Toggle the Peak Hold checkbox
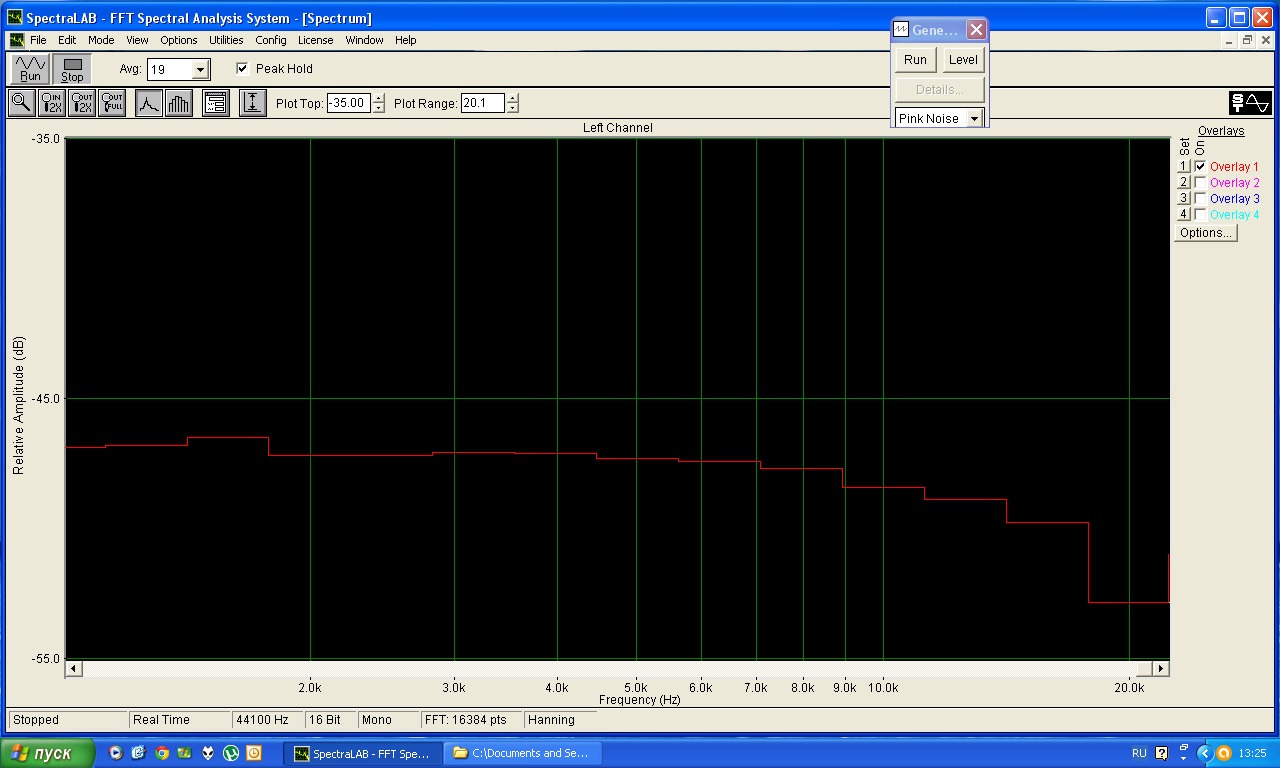The width and height of the screenshot is (1280, 768). tap(242, 69)
